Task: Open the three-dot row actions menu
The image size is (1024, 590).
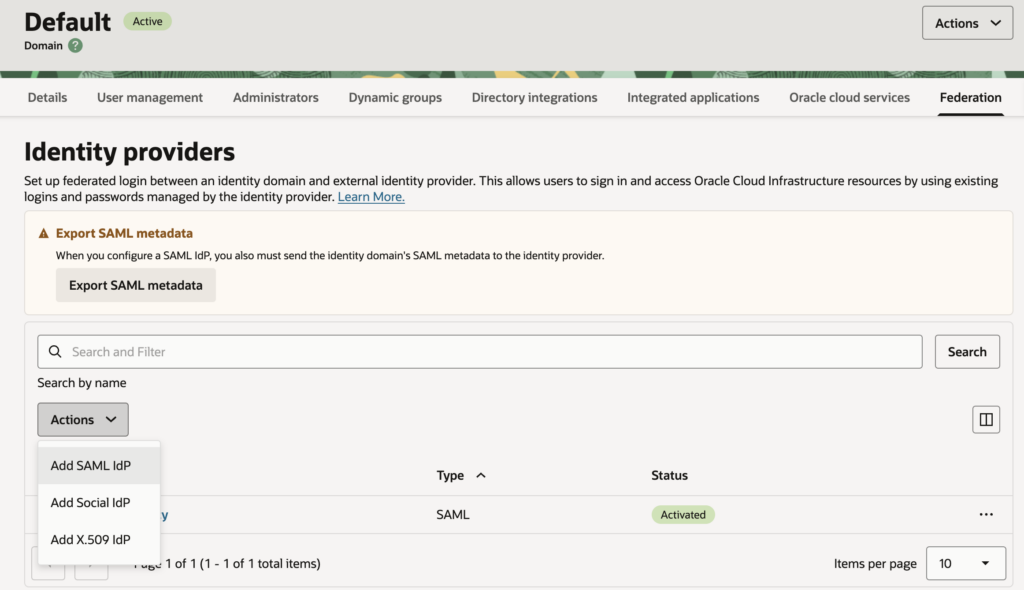Action: [x=986, y=514]
